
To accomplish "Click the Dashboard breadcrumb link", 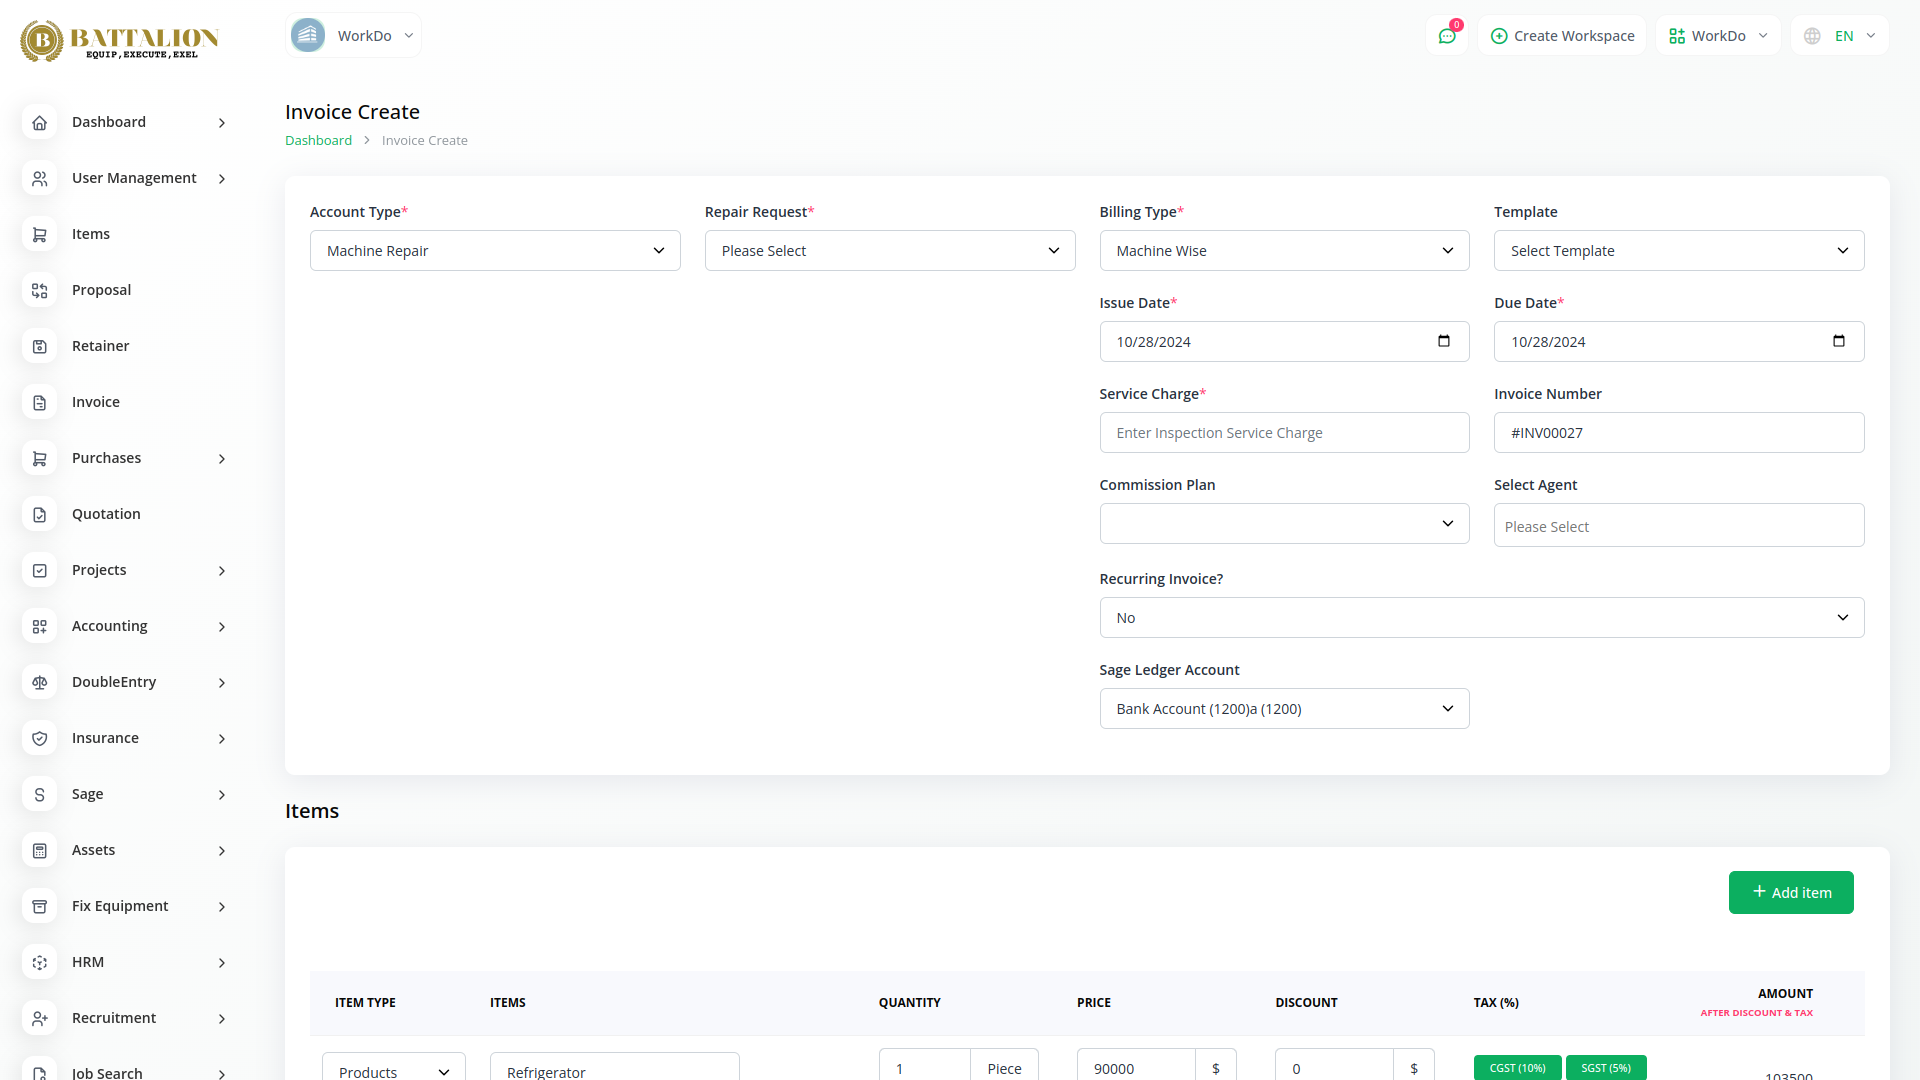I will point(318,141).
